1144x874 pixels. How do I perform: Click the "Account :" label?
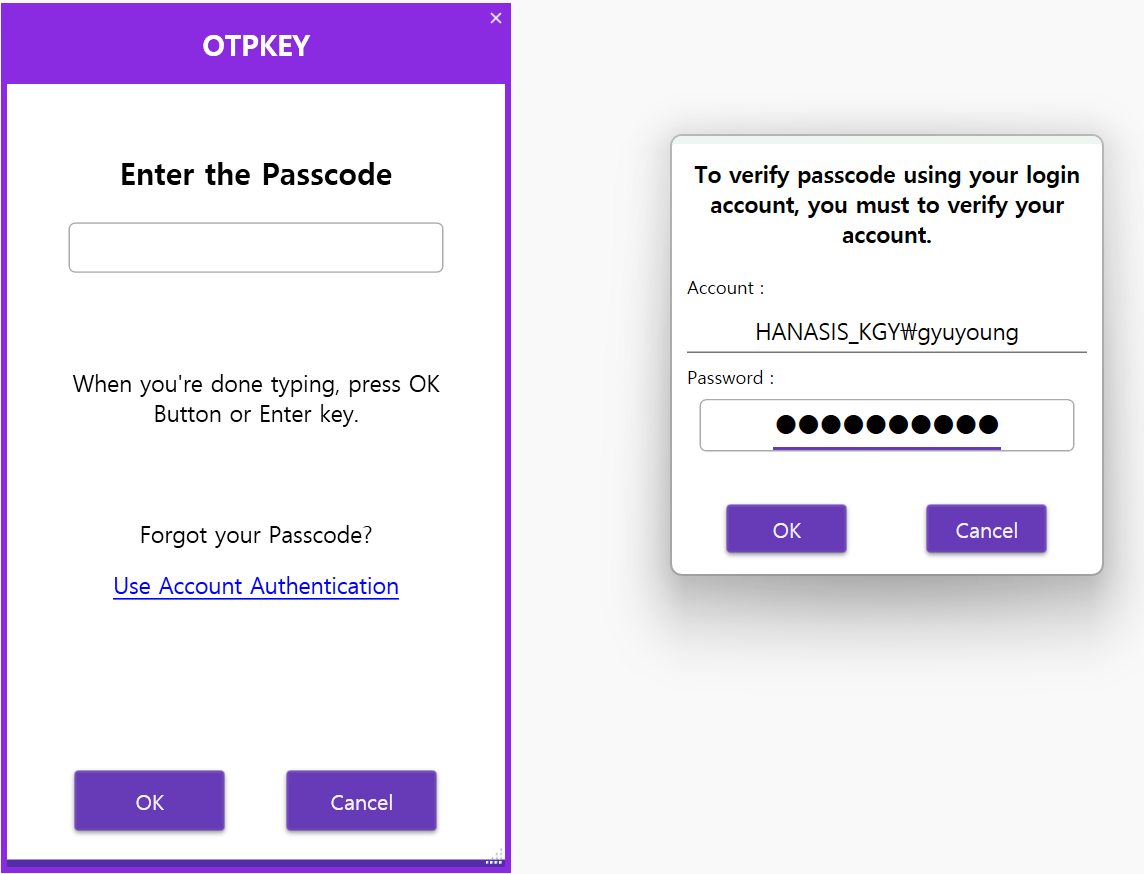(725, 288)
